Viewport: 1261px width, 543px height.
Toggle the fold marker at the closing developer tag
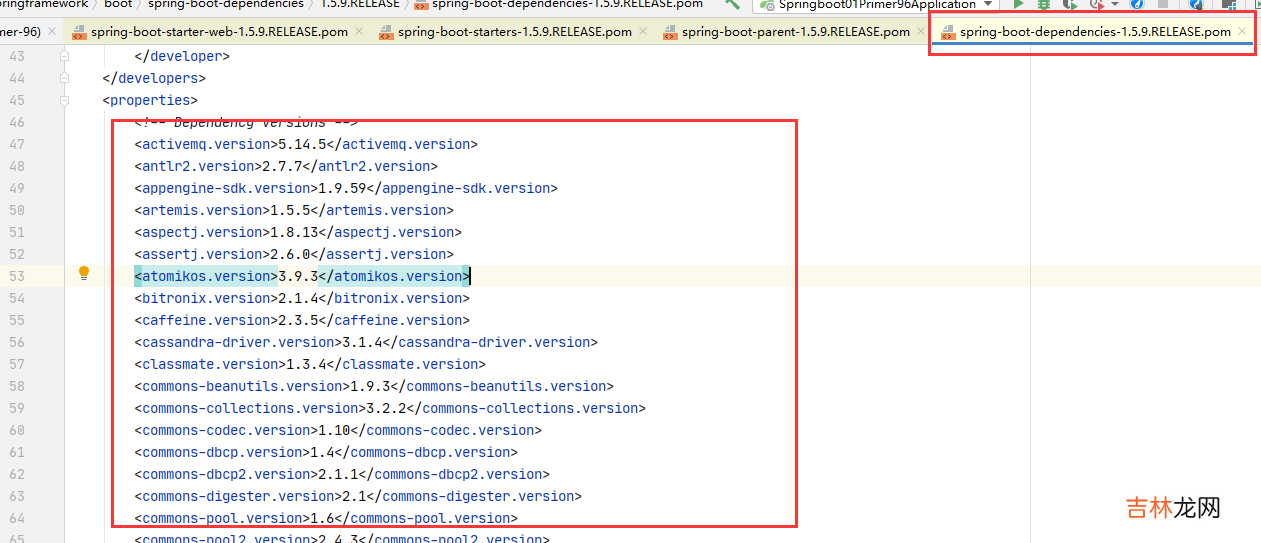tap(65, 56)
